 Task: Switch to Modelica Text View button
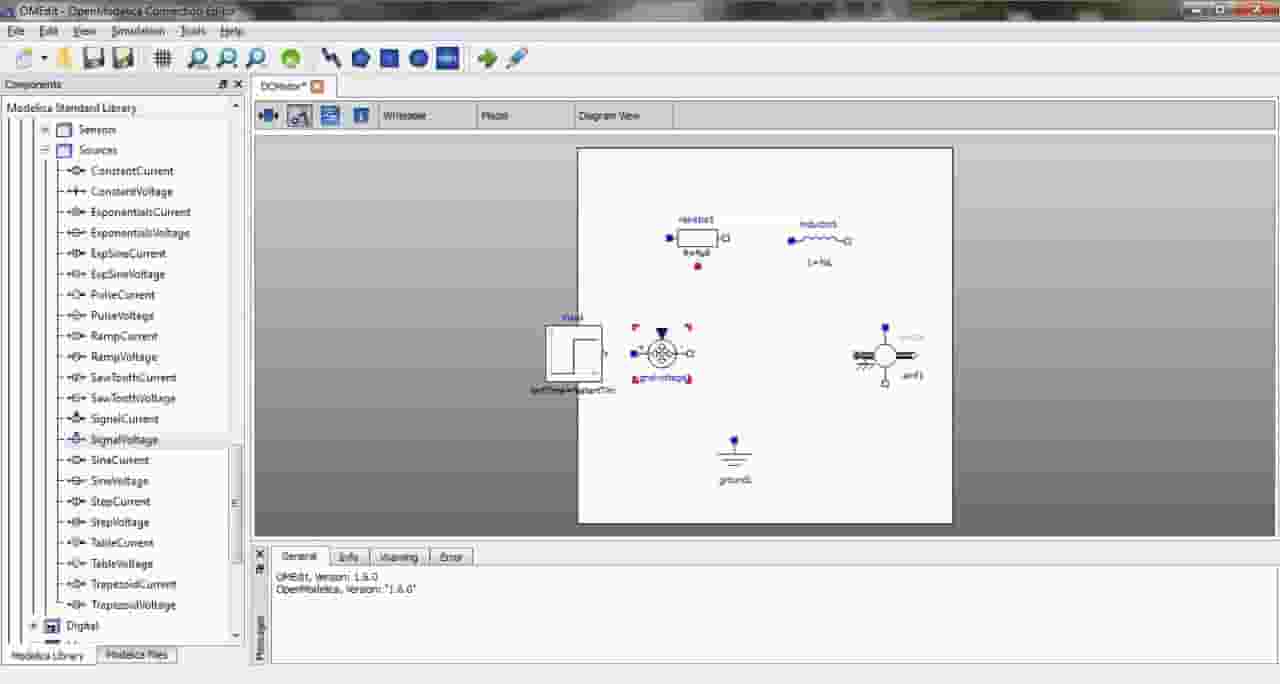[329, 115]
